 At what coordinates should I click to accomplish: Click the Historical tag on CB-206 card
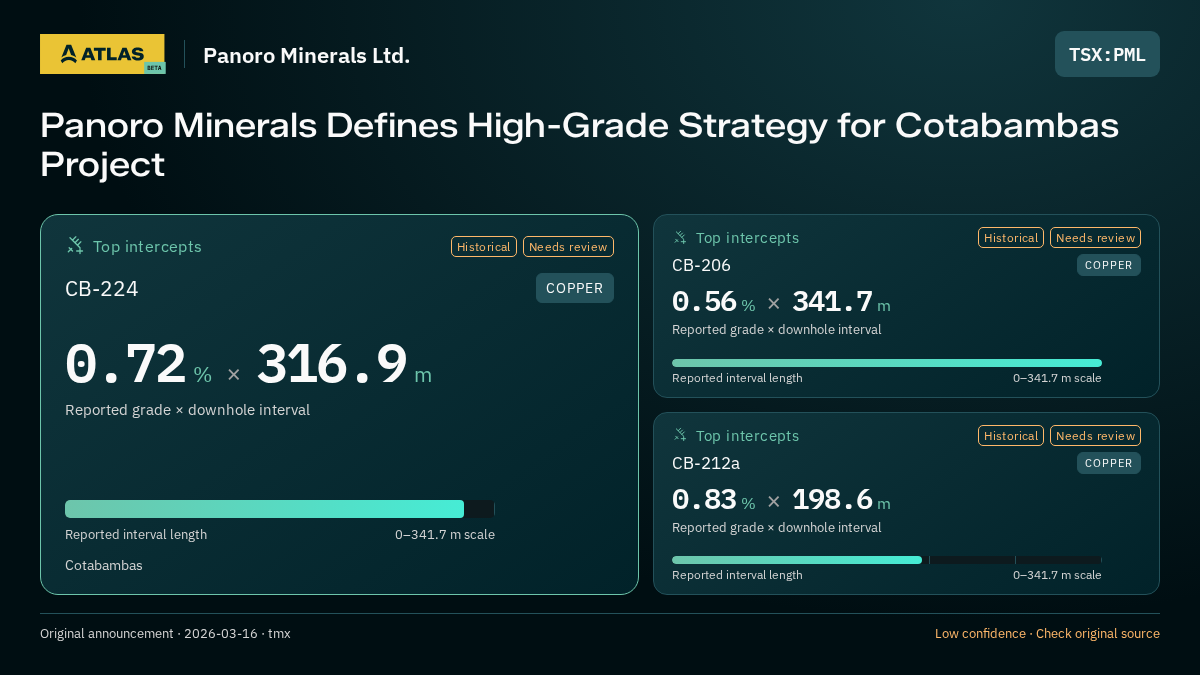[1011, 238]
